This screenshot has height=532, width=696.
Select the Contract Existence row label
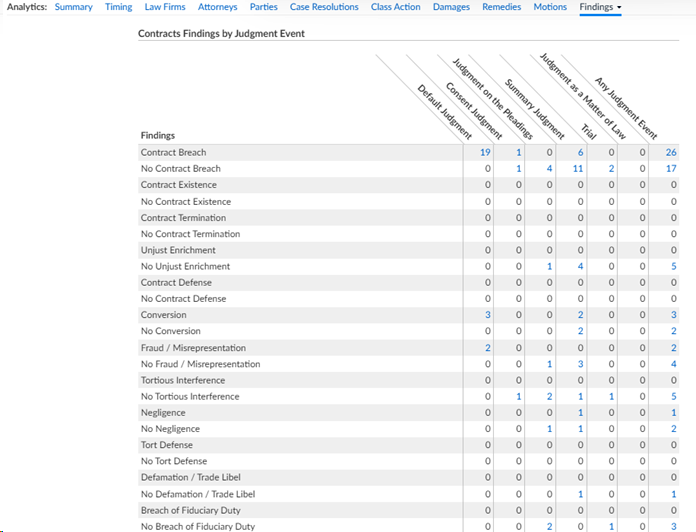click(x=179, y=185)
